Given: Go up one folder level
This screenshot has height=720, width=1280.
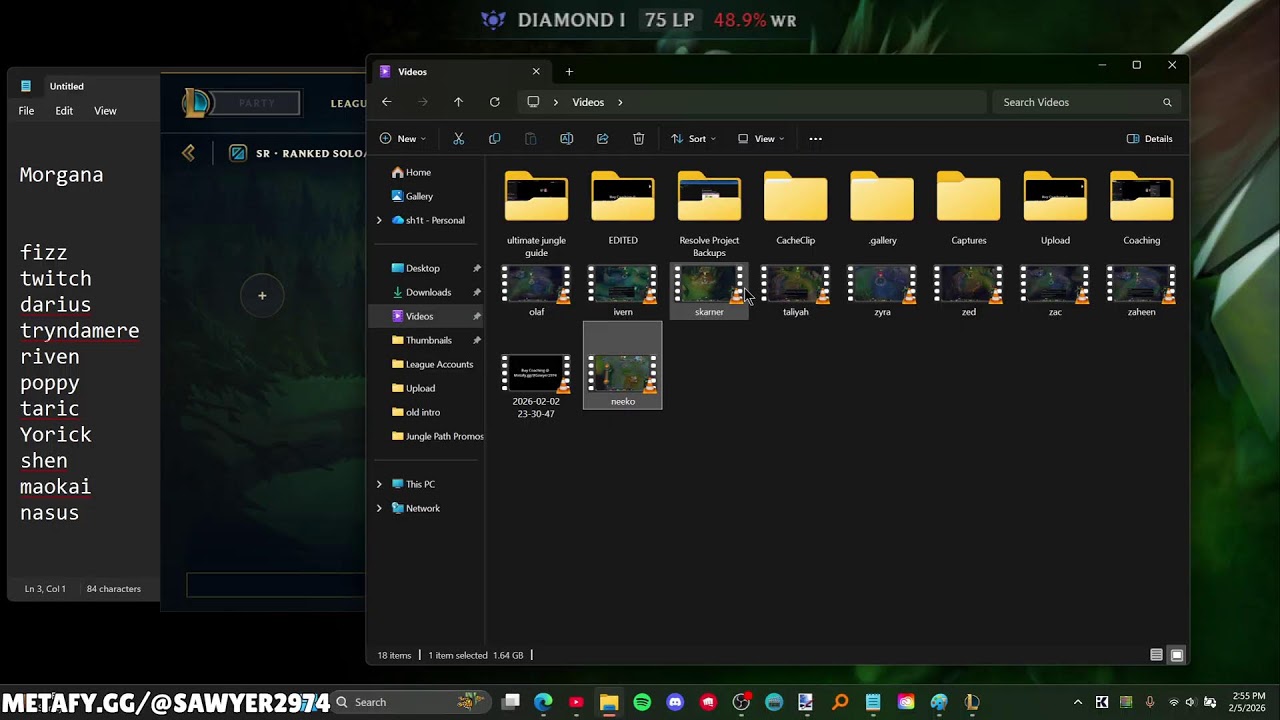Looking at the screenshot, I should 458,102.
